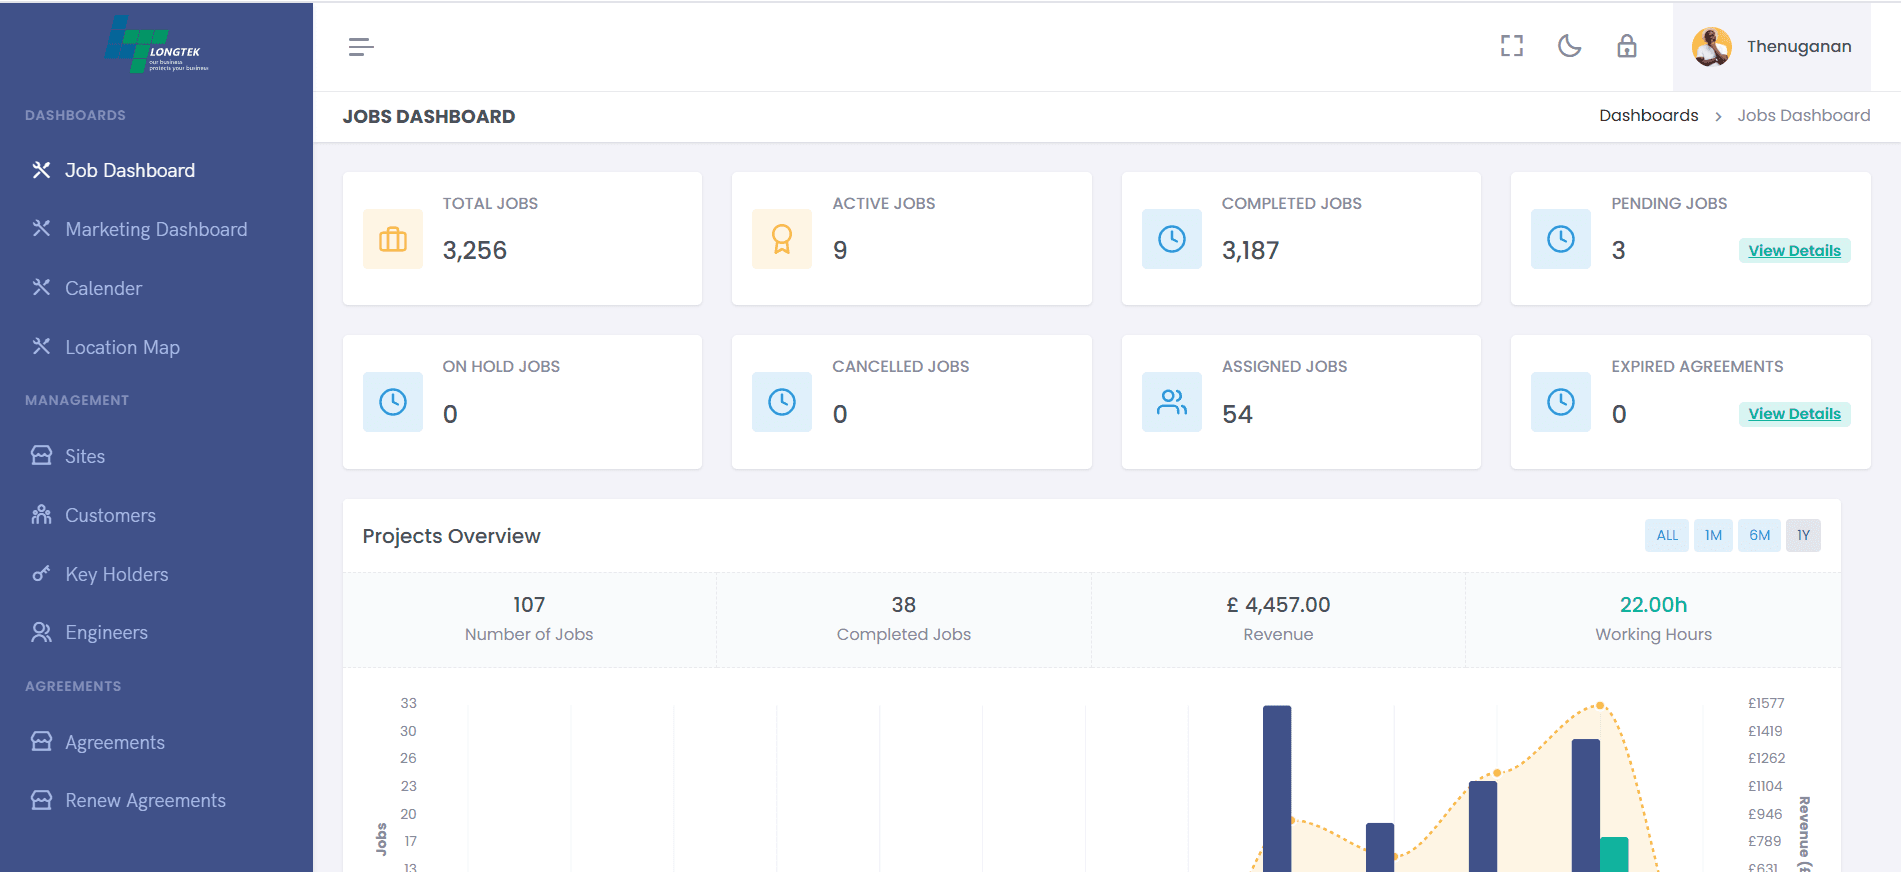Click Marketing Dashboard sidebar icon
Viewport: 1901px width, 872px height.
[x=41, y=229]
